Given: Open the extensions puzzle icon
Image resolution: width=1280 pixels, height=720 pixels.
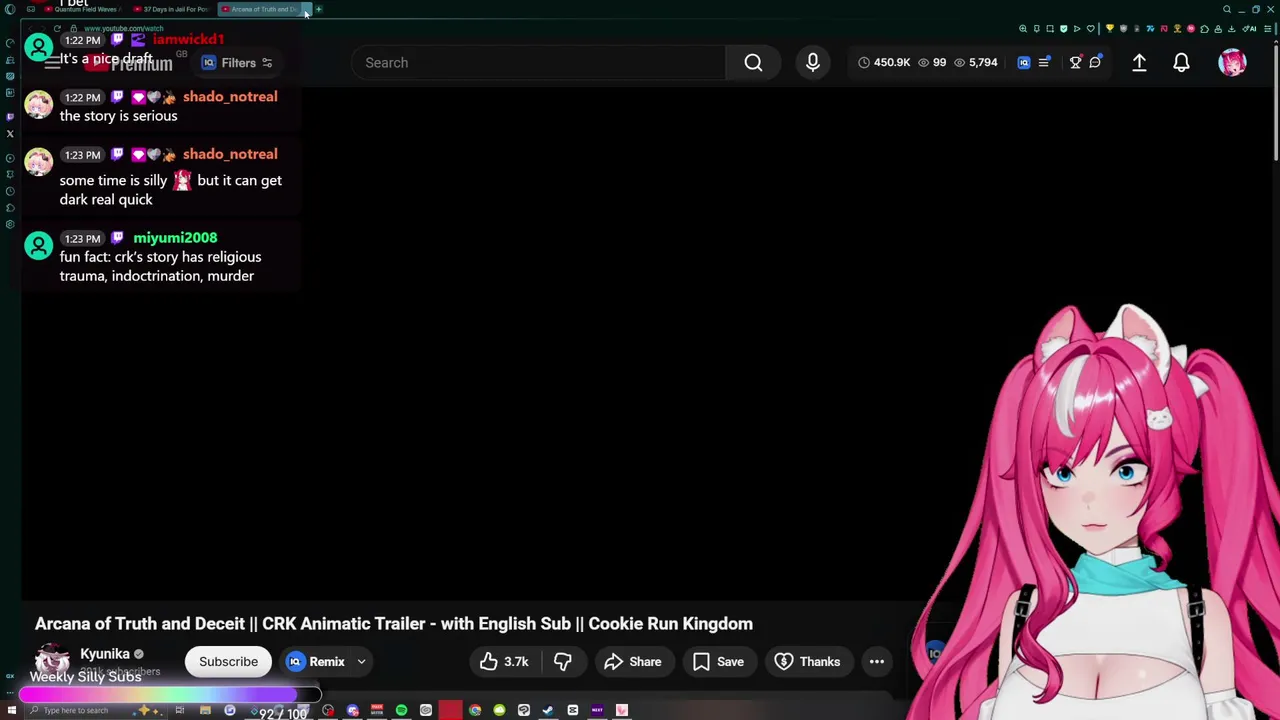Looking at the screenshot, I should point(1204,29).
